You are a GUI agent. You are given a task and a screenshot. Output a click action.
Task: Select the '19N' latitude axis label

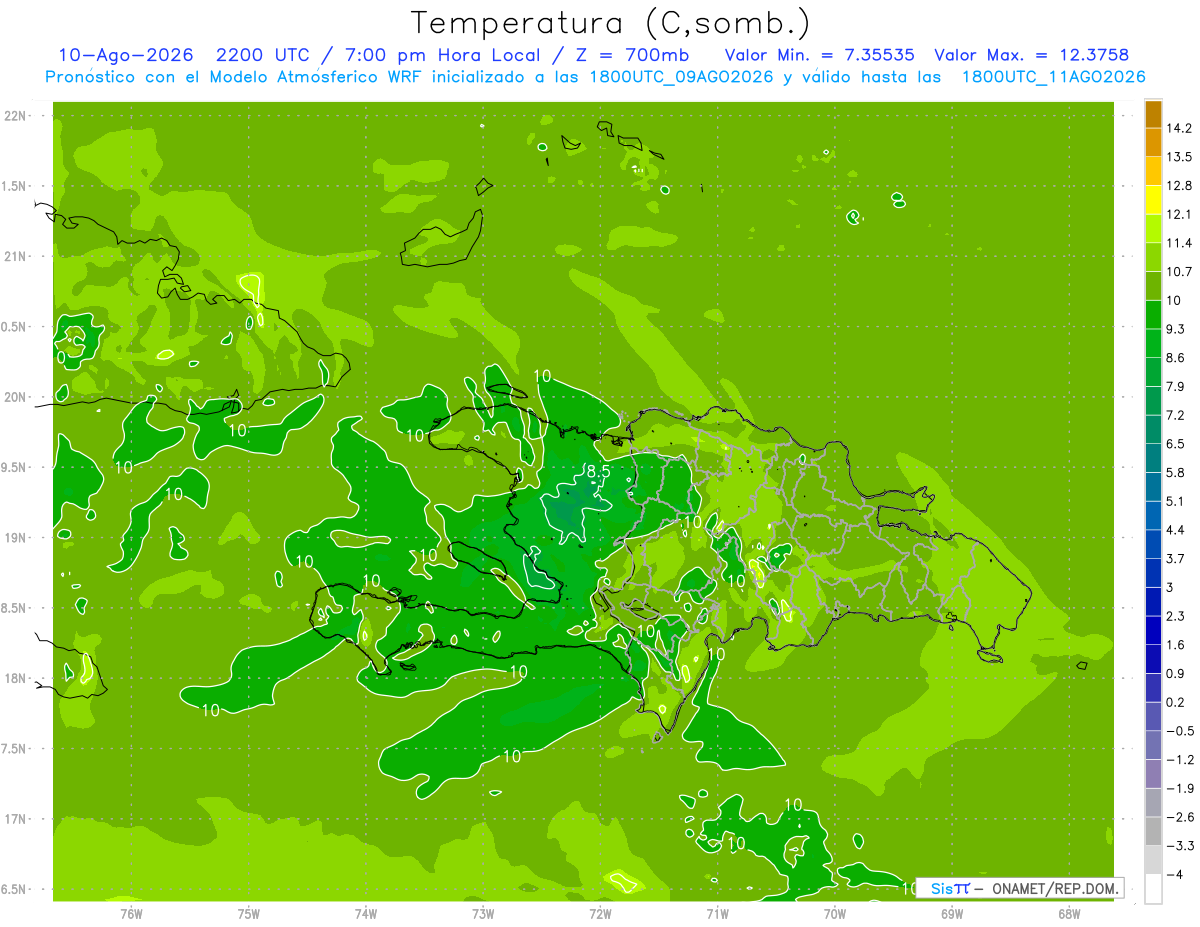click(x=14, y=538)
